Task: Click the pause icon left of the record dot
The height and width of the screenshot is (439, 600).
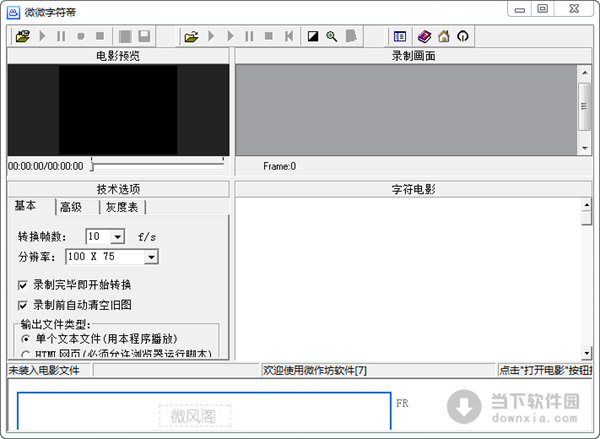Action: (61, 36)
